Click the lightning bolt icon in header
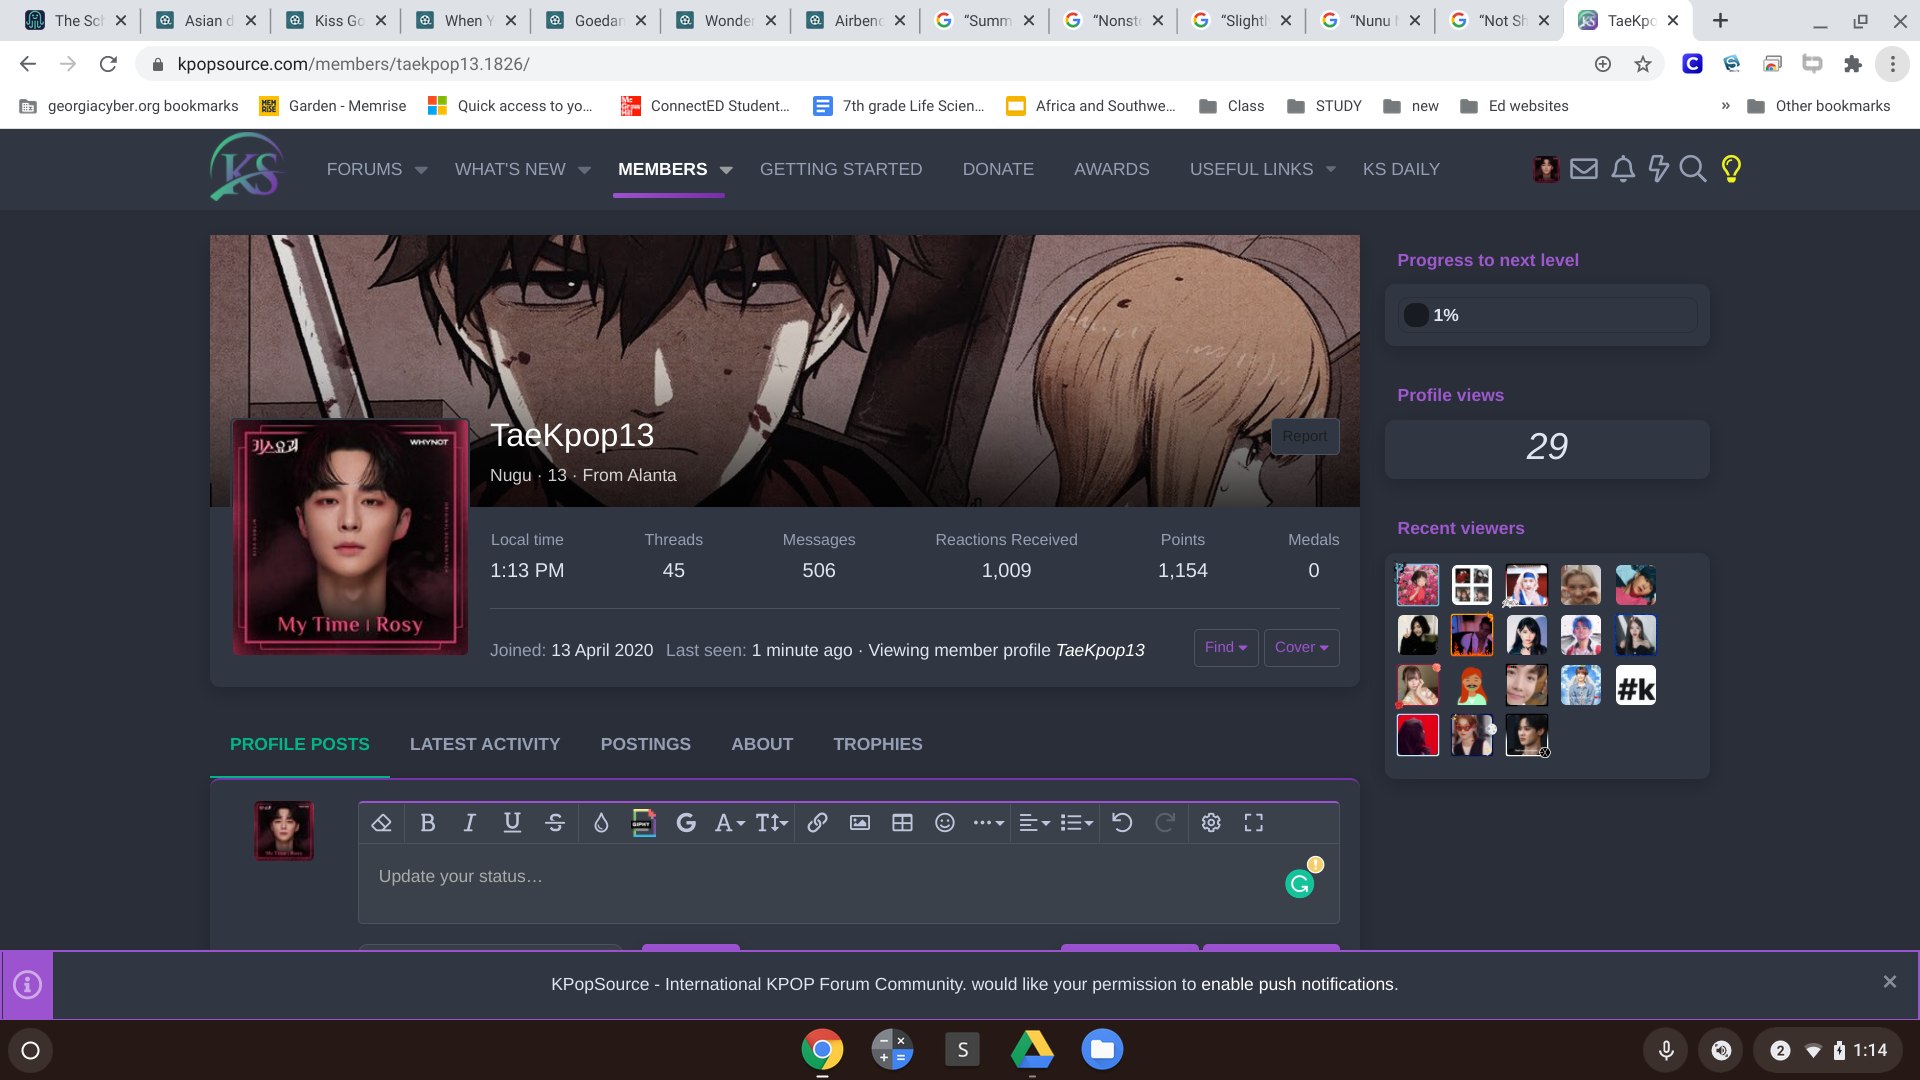 (1658, 169)
